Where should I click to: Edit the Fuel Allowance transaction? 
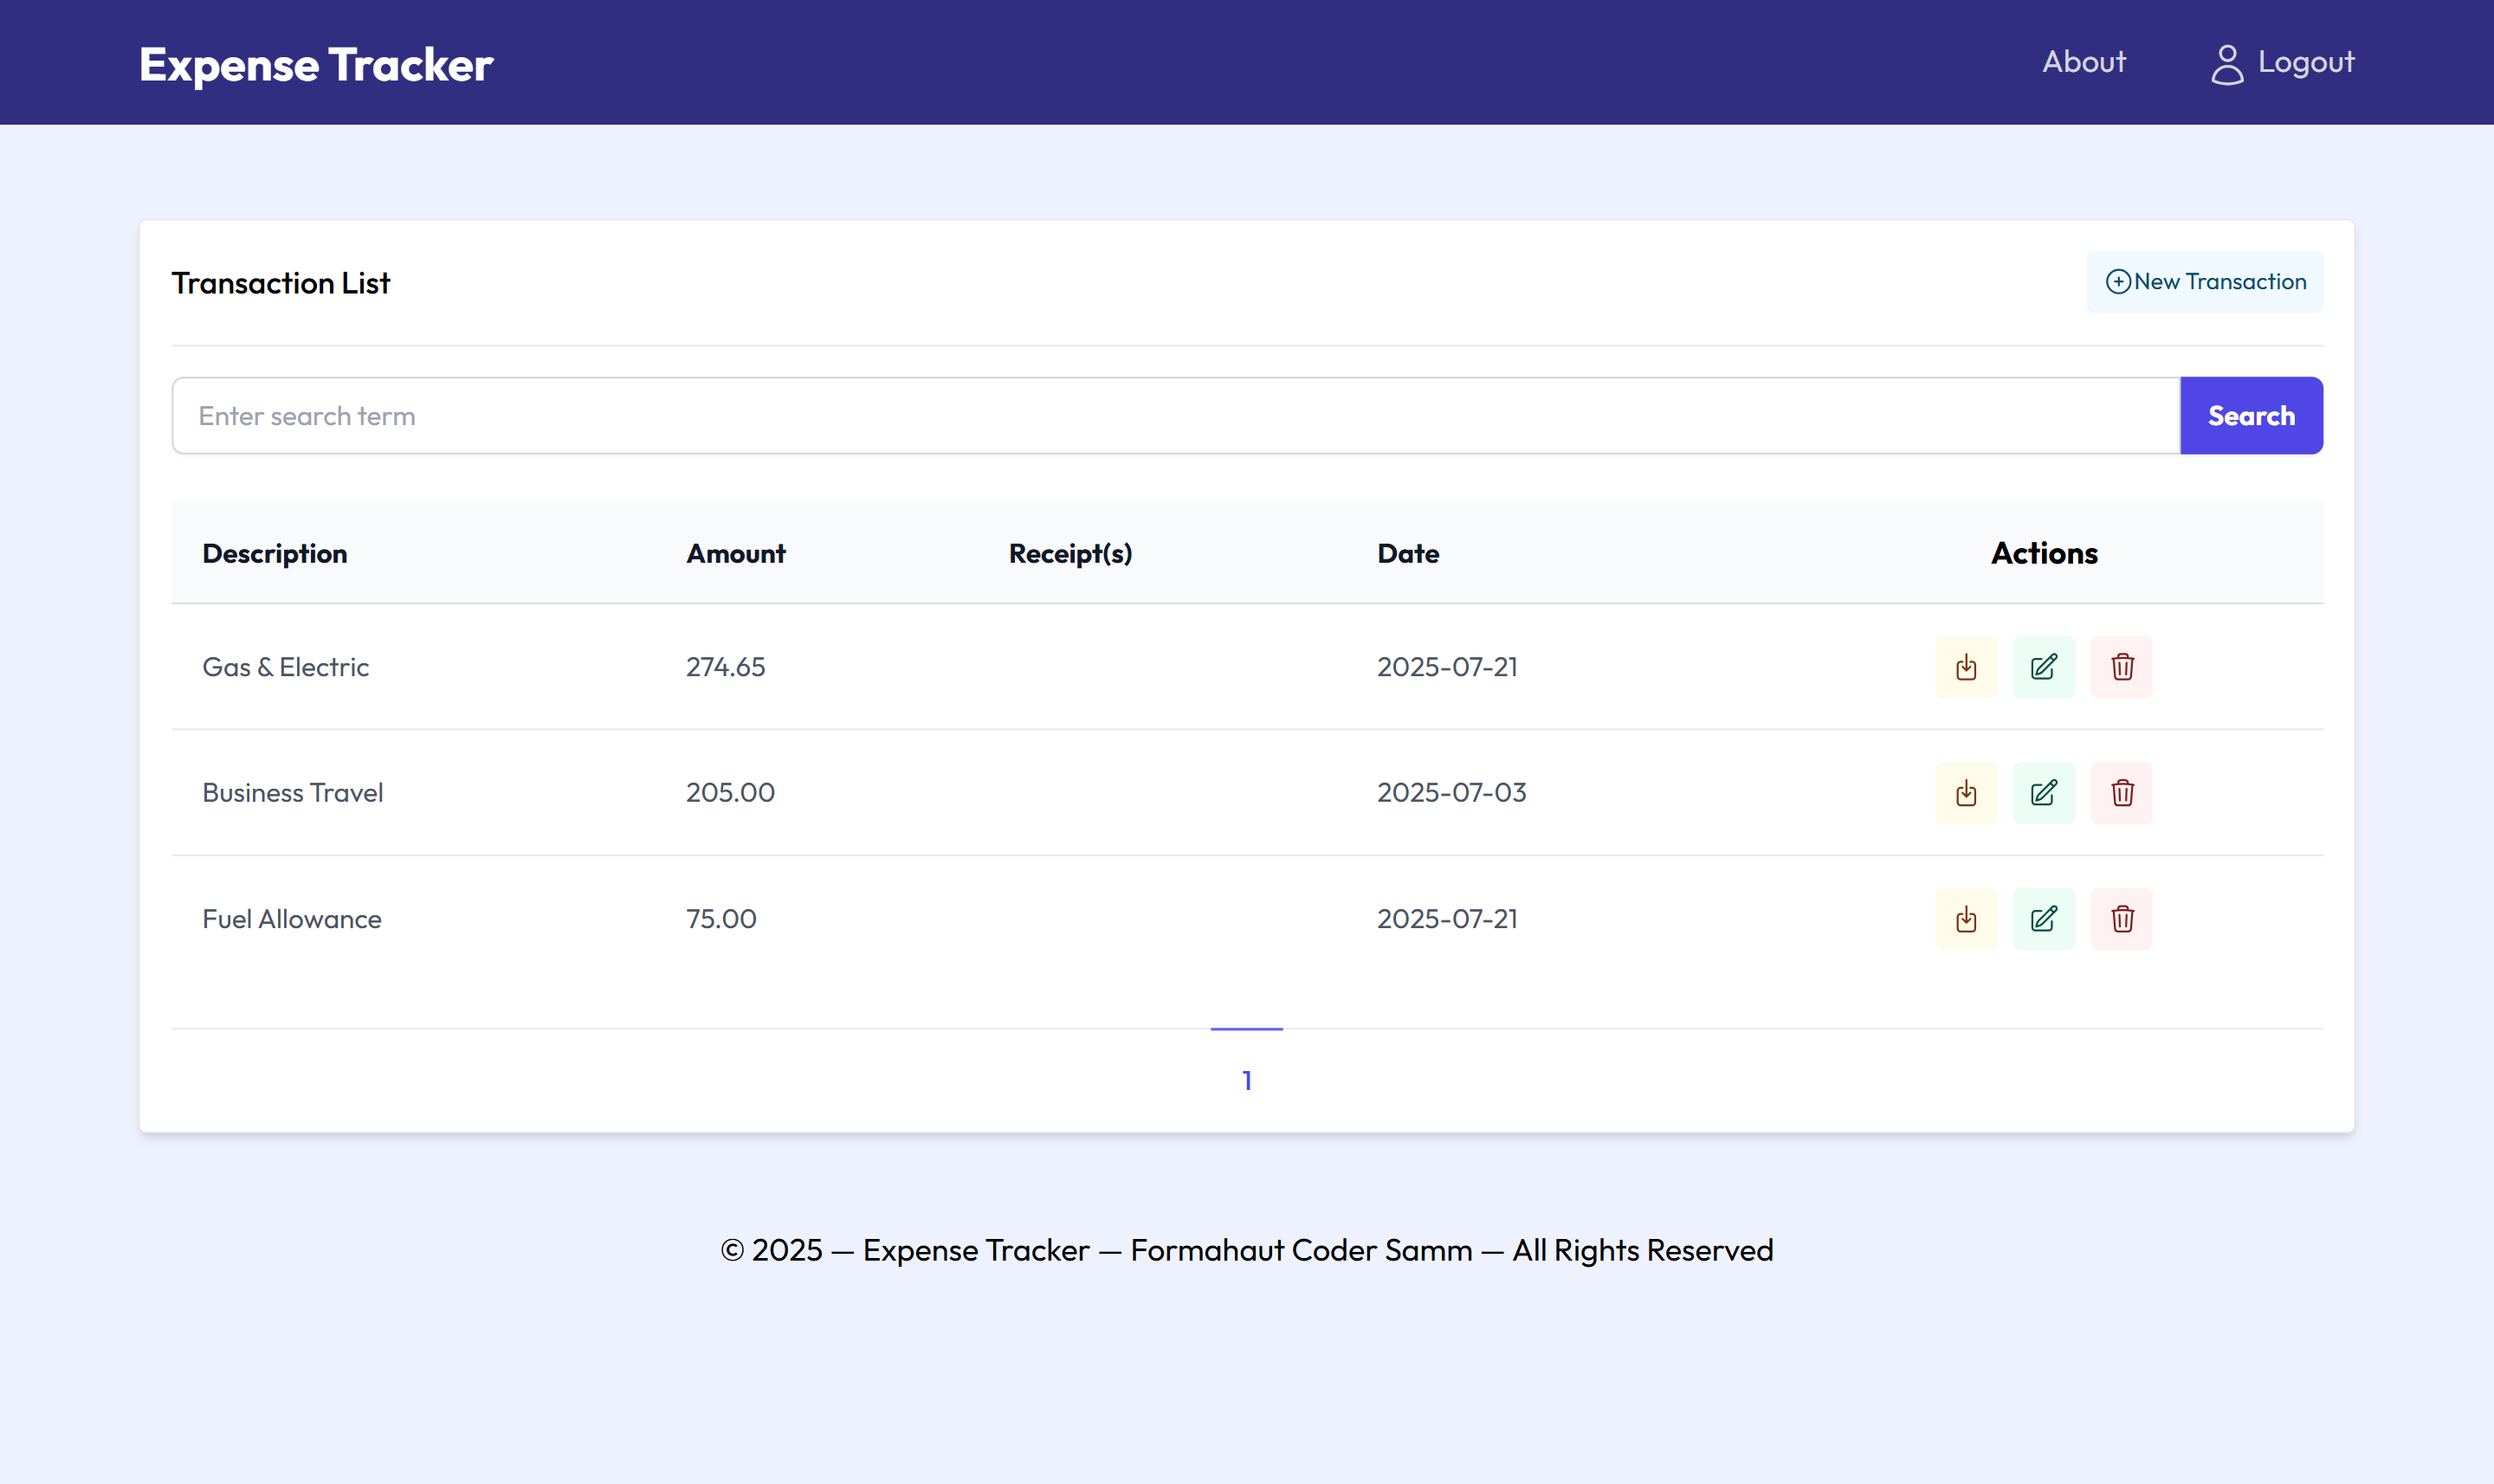(2043, 919)
